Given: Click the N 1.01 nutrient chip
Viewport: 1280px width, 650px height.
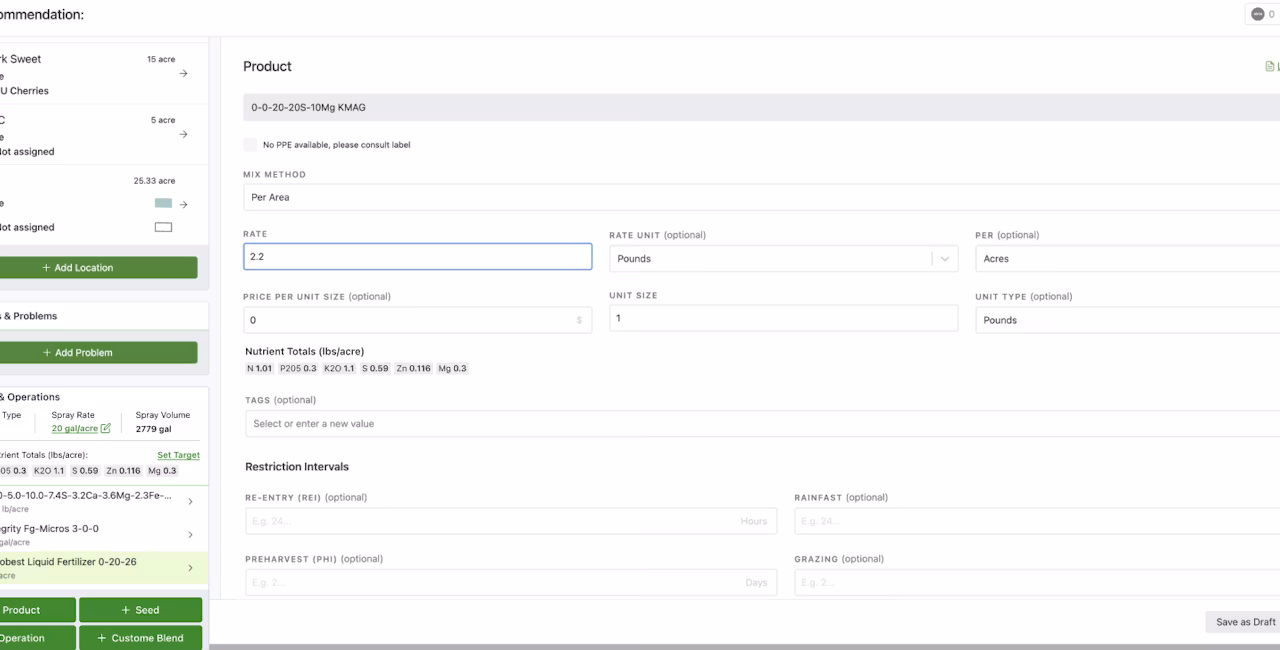Looking at the screenshot, I should click(x=259, y=369).
